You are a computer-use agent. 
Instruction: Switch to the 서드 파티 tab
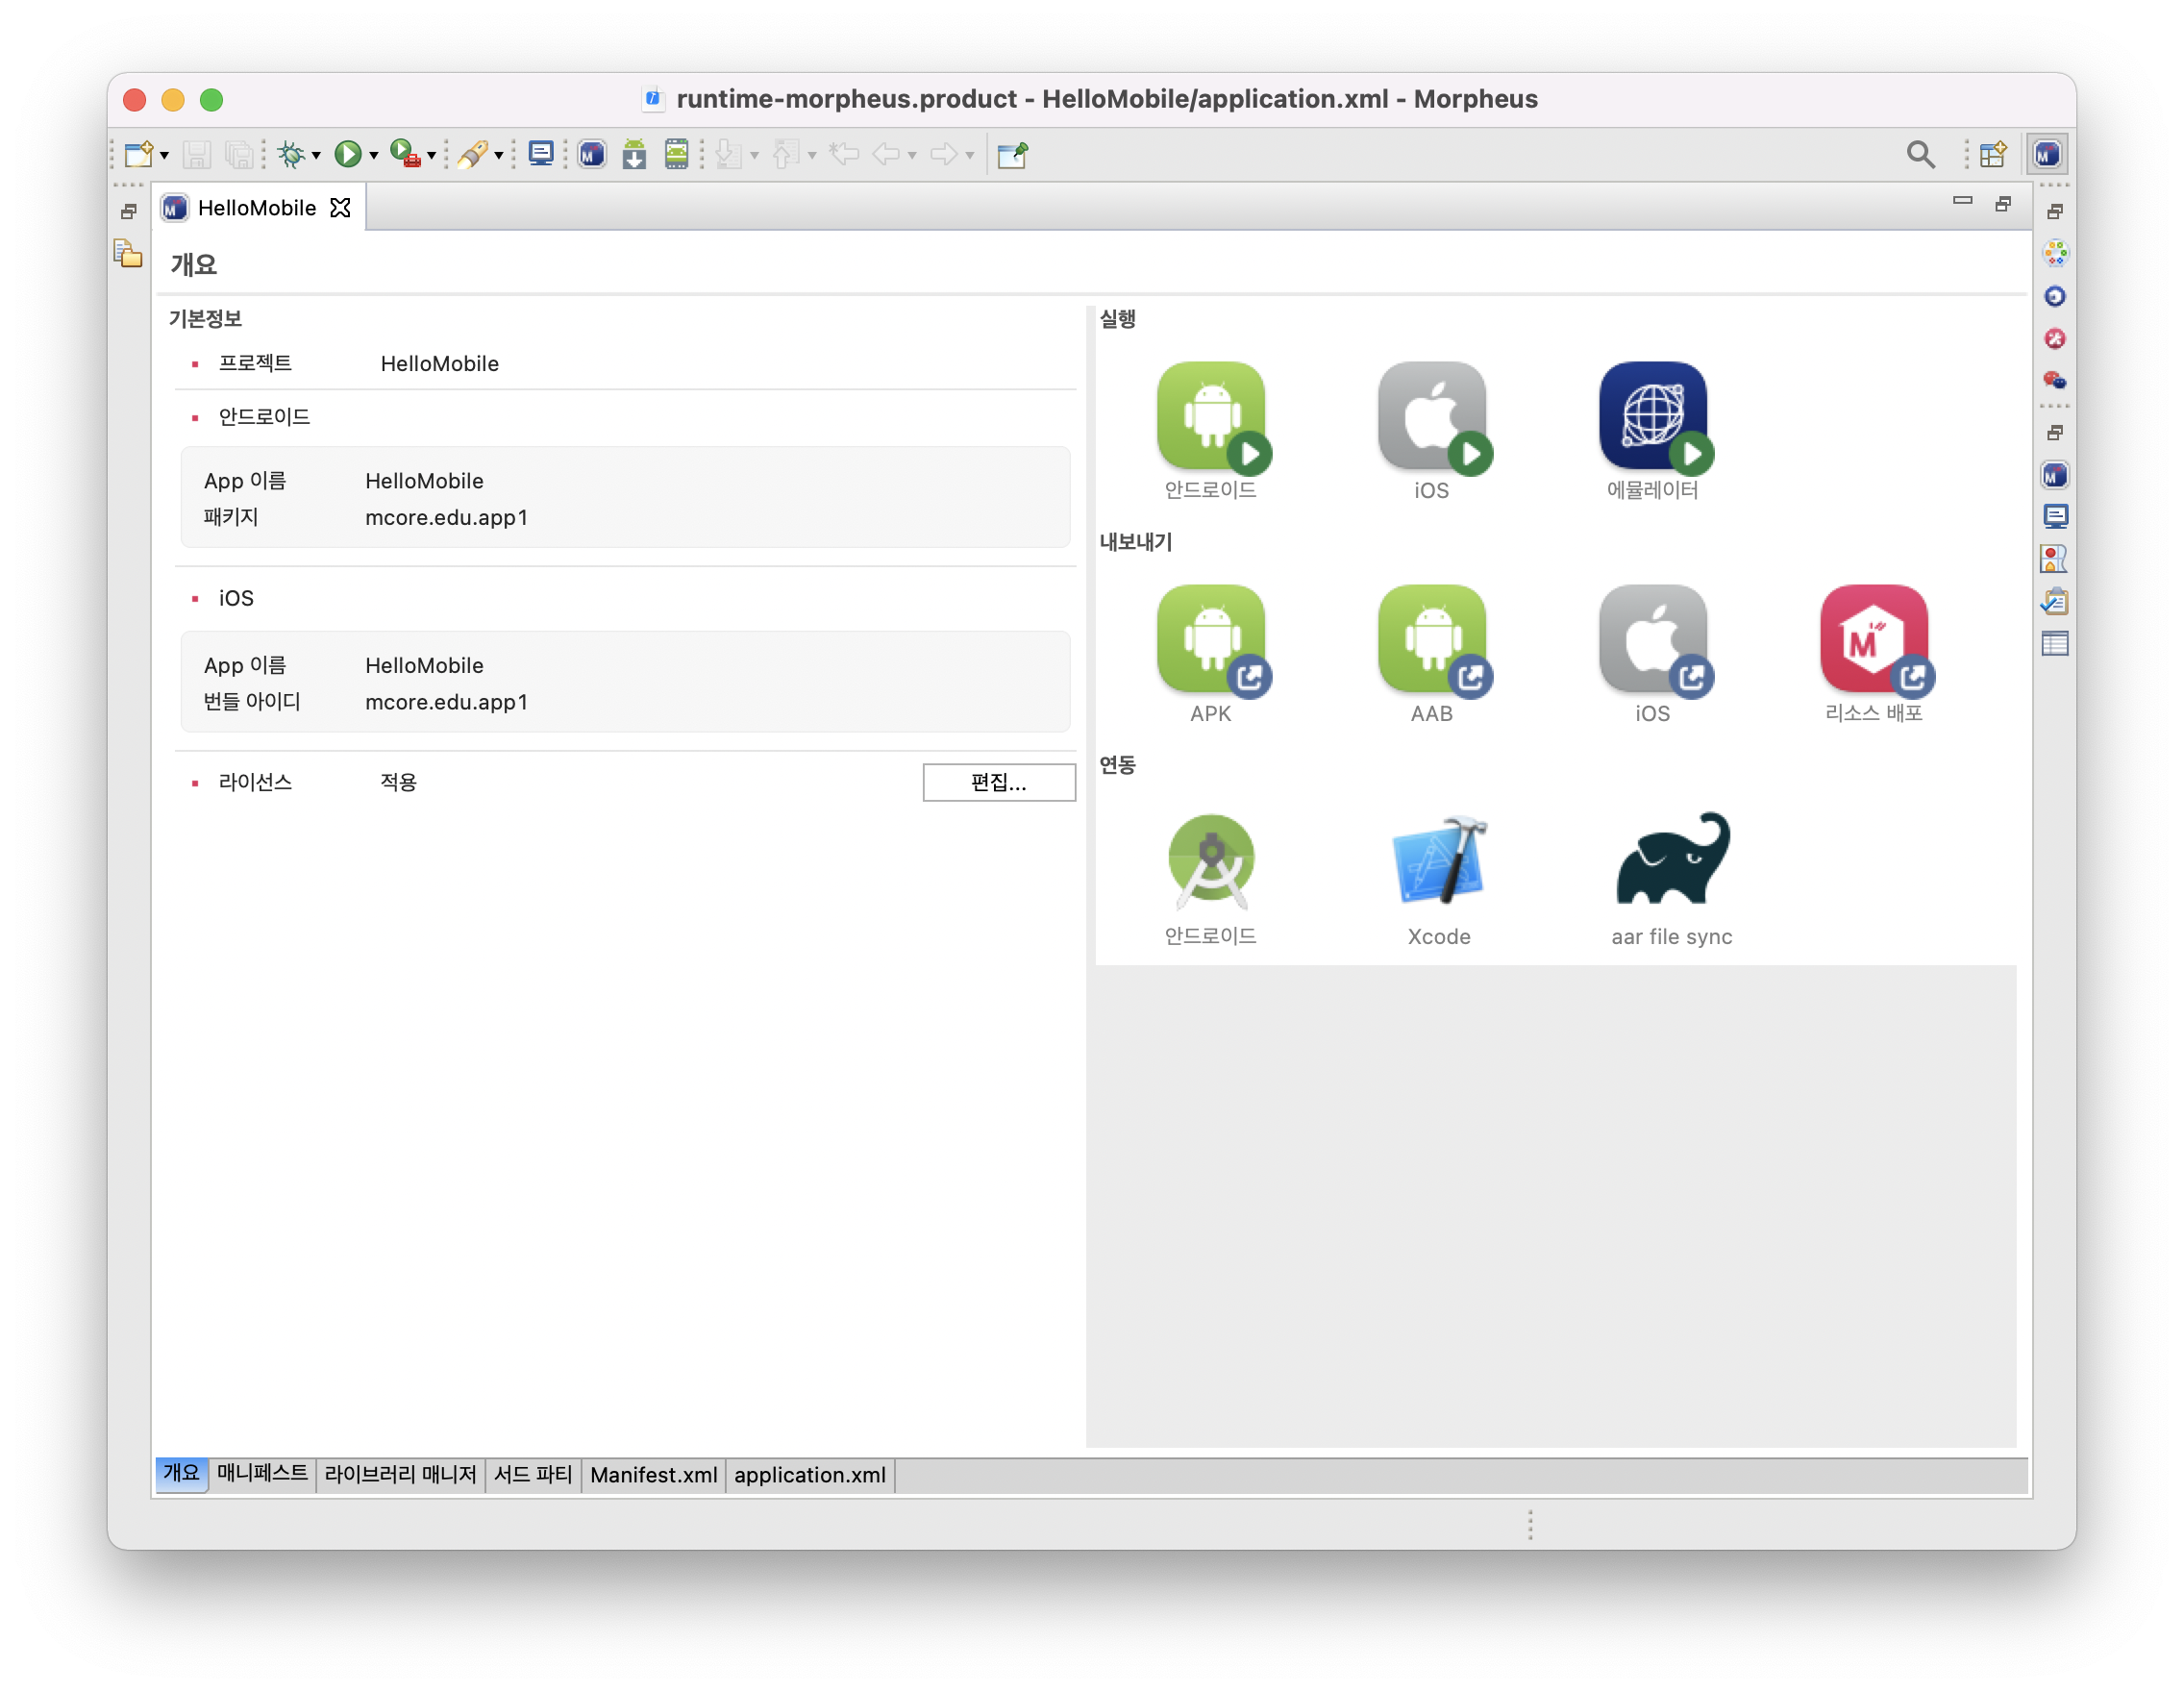coord(533,1474)
